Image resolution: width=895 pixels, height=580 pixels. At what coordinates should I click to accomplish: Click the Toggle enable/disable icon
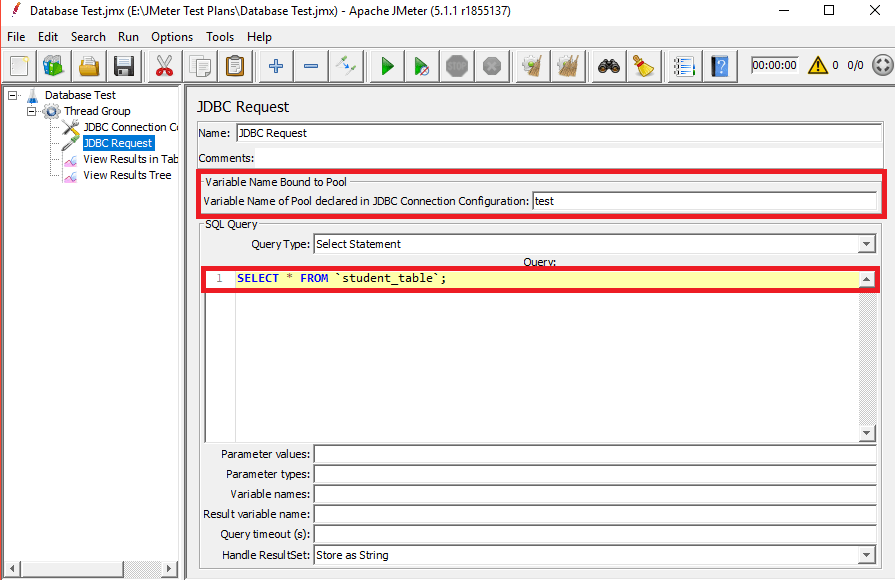[x=346, y=66]
